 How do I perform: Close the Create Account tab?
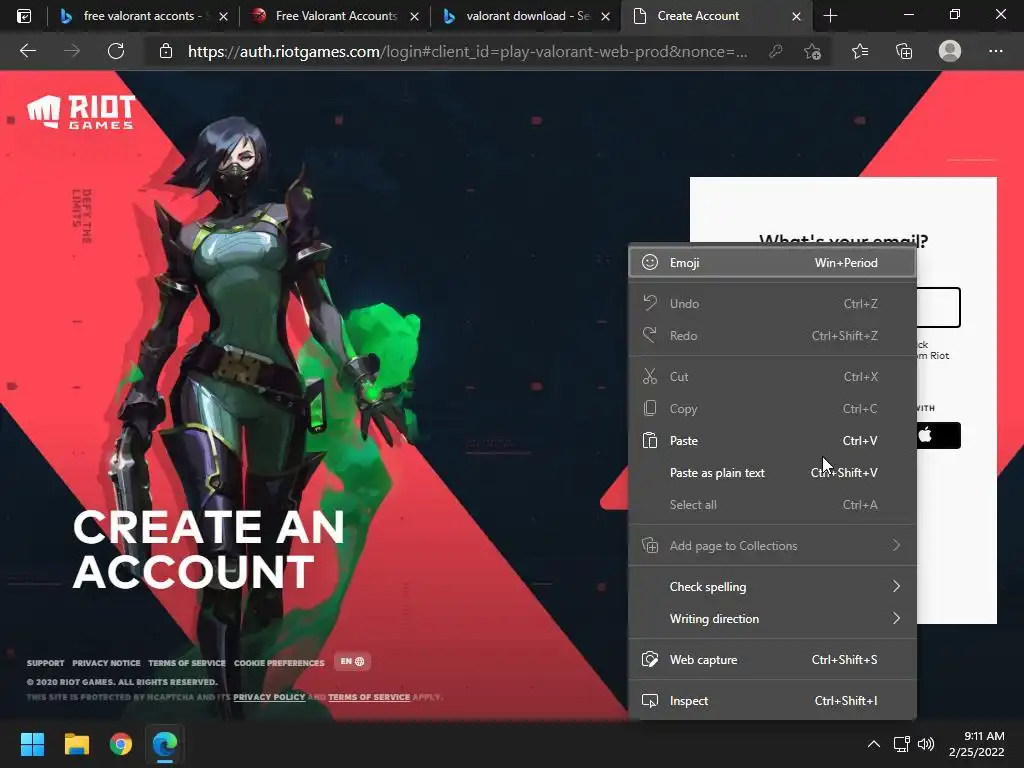click(796, 16)
